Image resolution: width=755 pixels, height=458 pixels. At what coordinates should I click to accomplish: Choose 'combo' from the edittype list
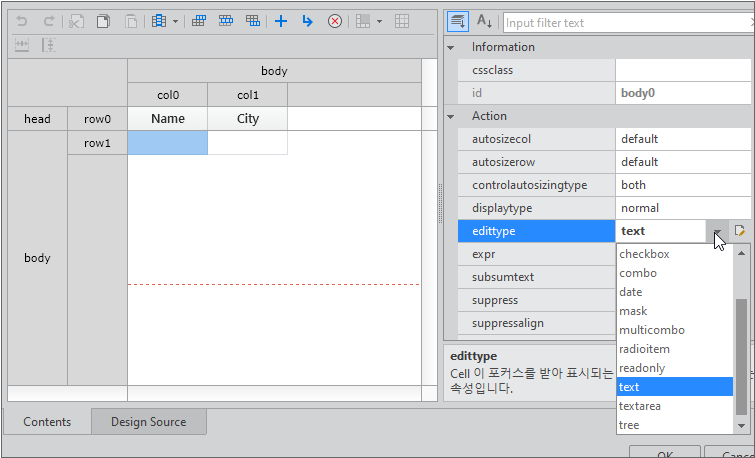point(638,273)
